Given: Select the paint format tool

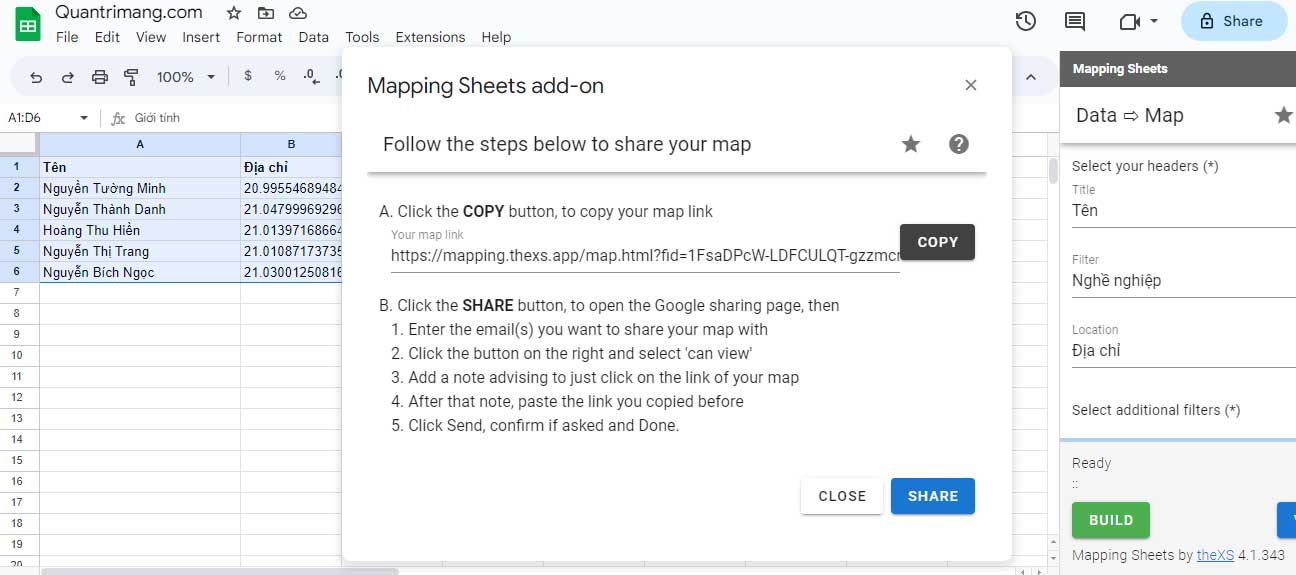Looking at the screenshot, I should tap(131, 77).
